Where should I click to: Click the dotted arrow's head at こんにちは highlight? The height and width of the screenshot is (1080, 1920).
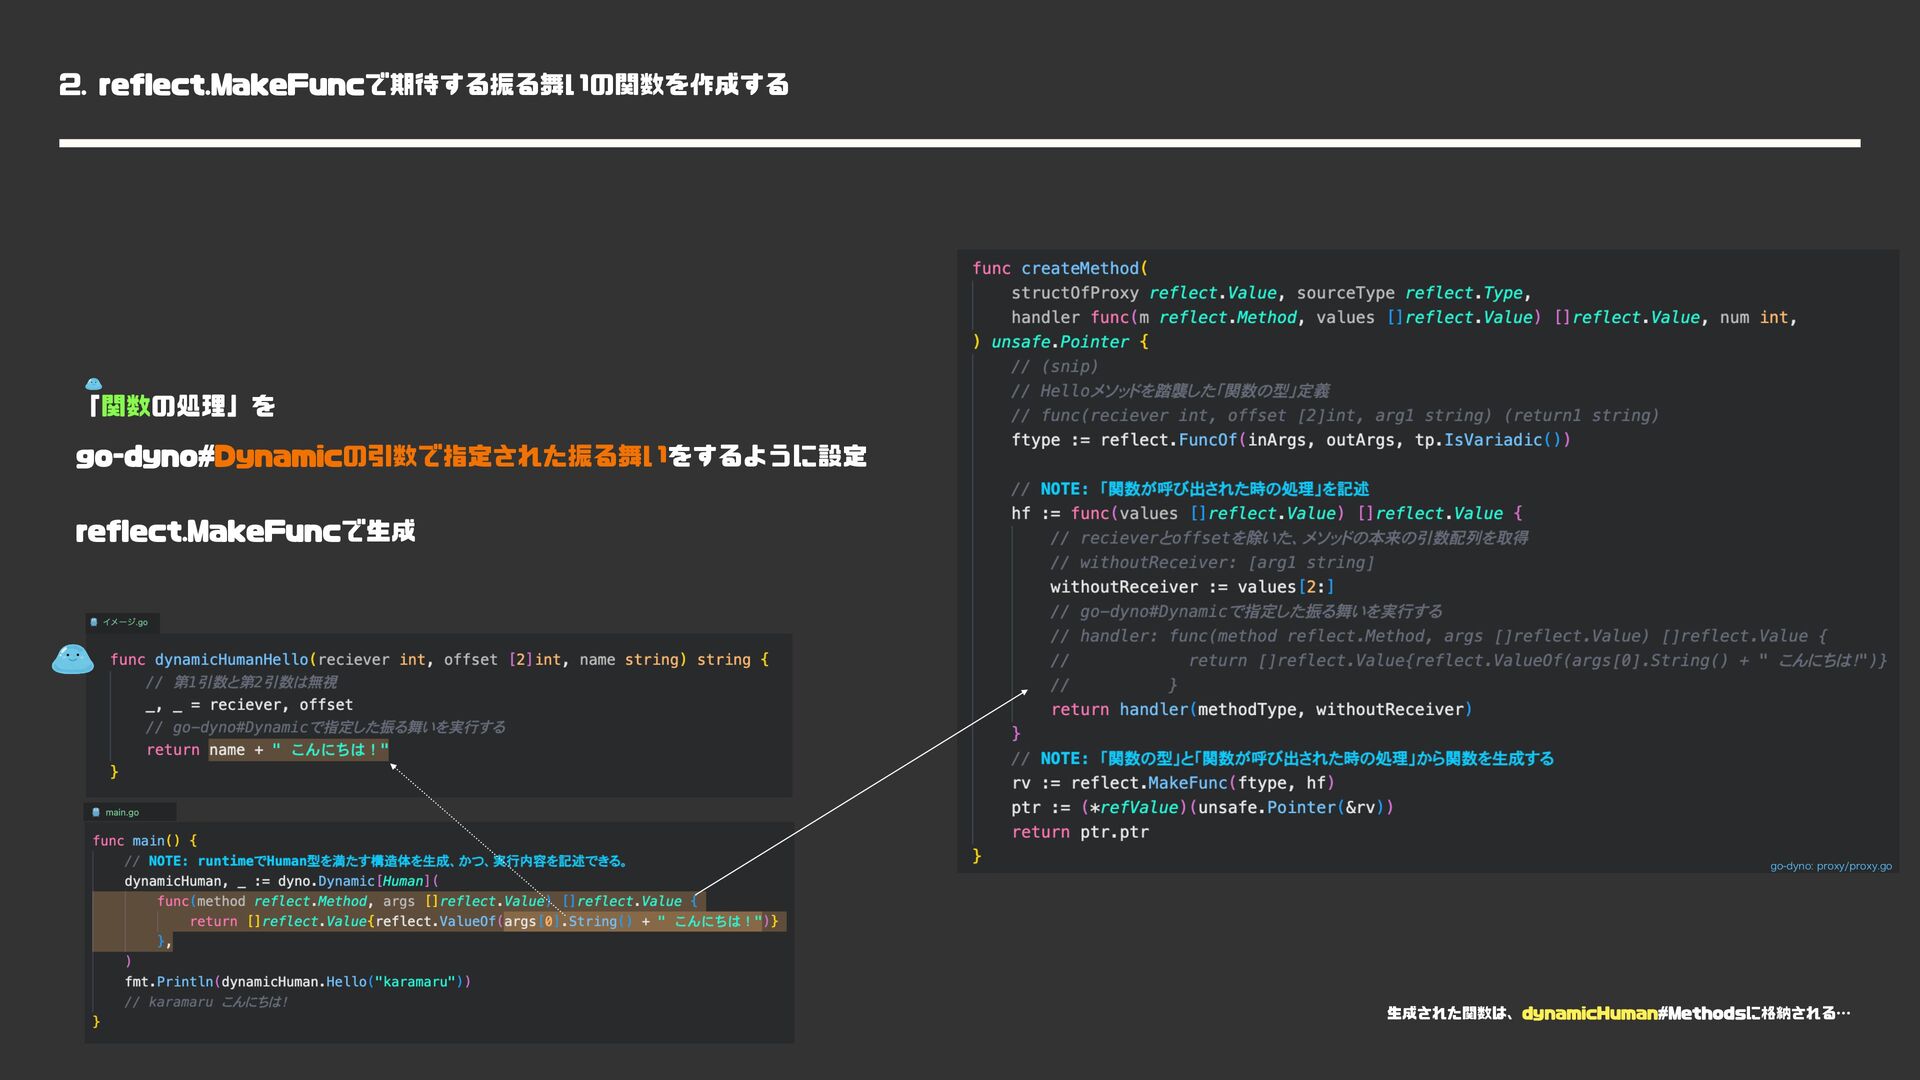tap(394, 768)
